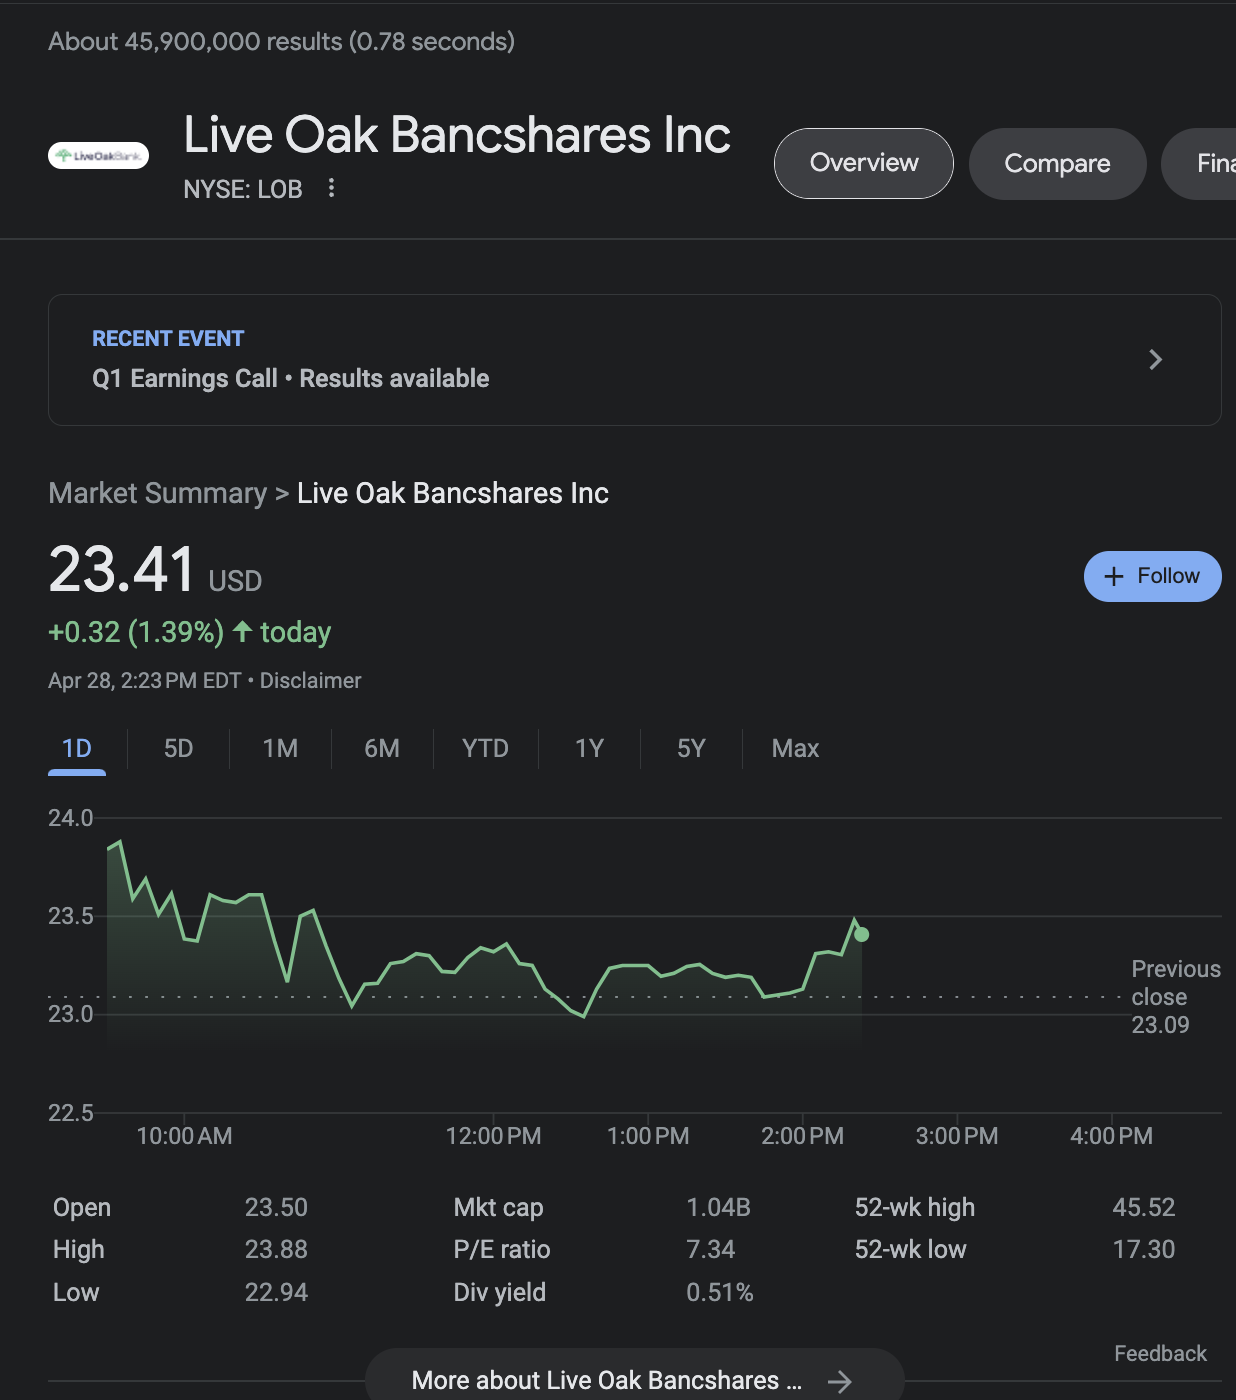Click the Disclaimer link
This screenshot has height=1400, width=1236.
(310, 681)
